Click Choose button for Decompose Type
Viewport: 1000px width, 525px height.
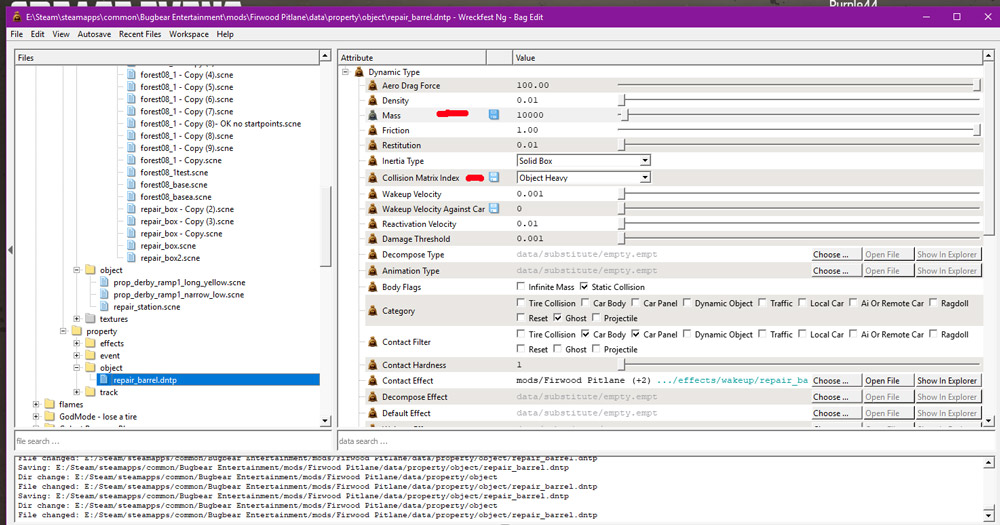tap(835, 255)
